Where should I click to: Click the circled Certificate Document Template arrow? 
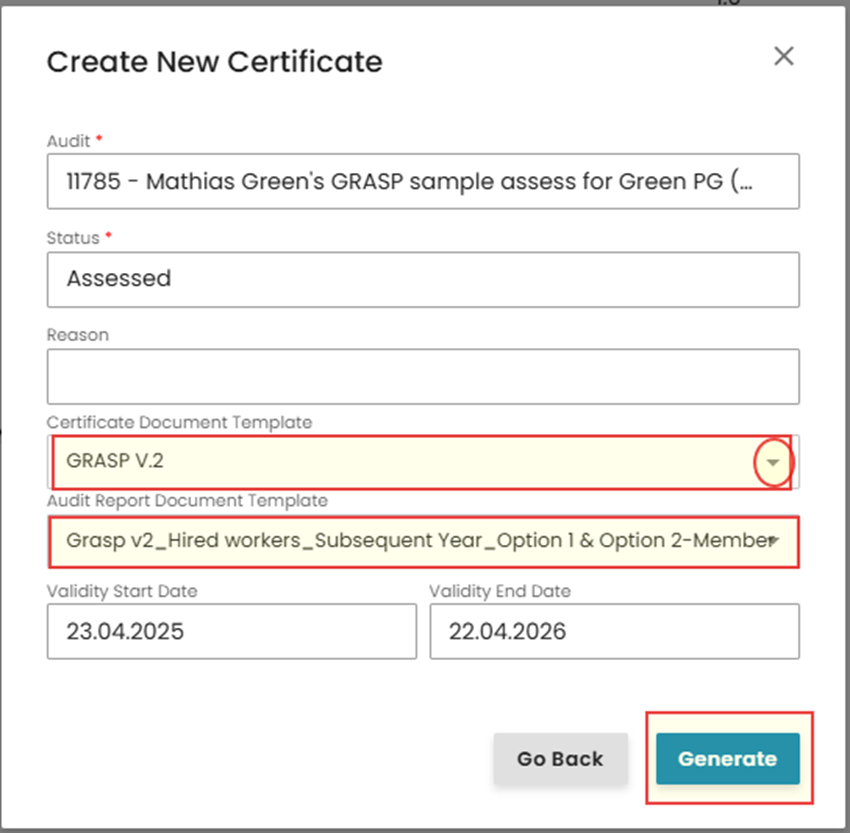[x=772, y=463]
